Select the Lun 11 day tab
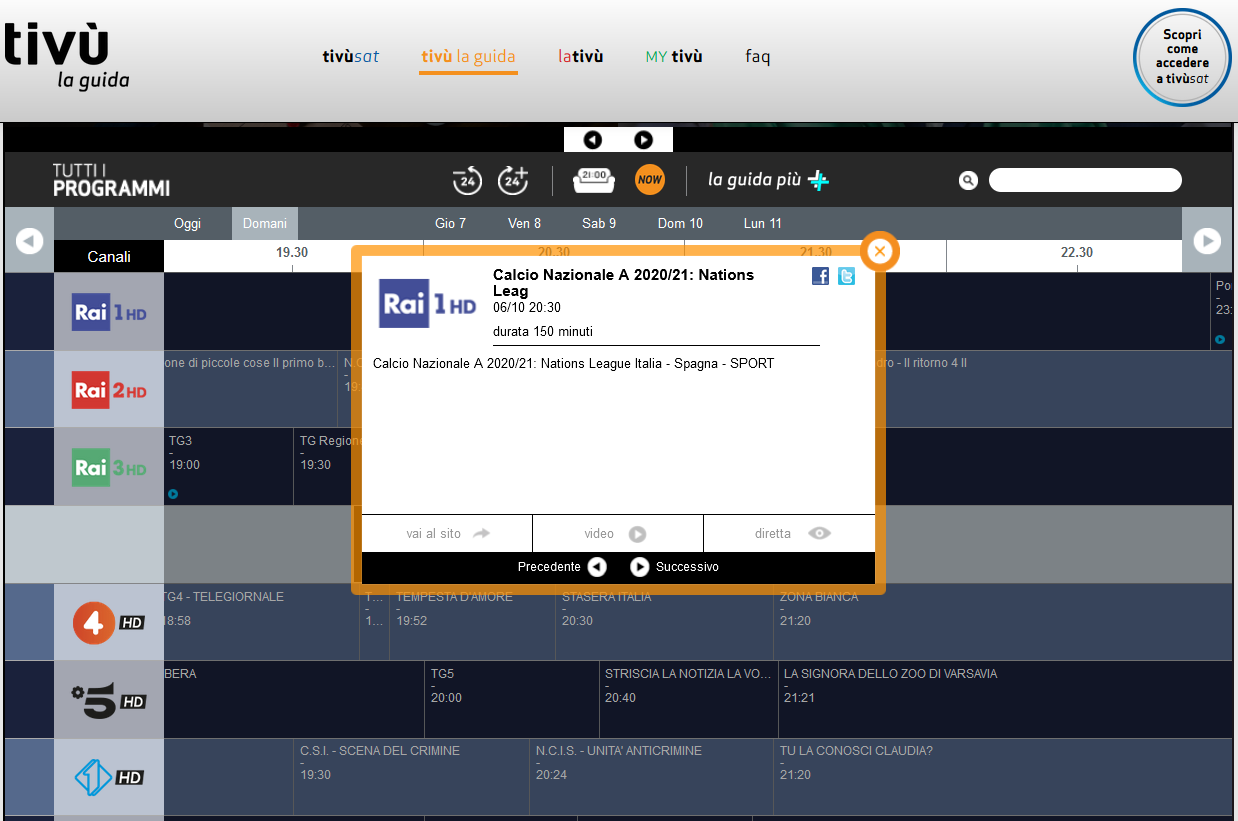Image resolution: width=1238 pixels, height=821 pixels. [x=763, y=223]
